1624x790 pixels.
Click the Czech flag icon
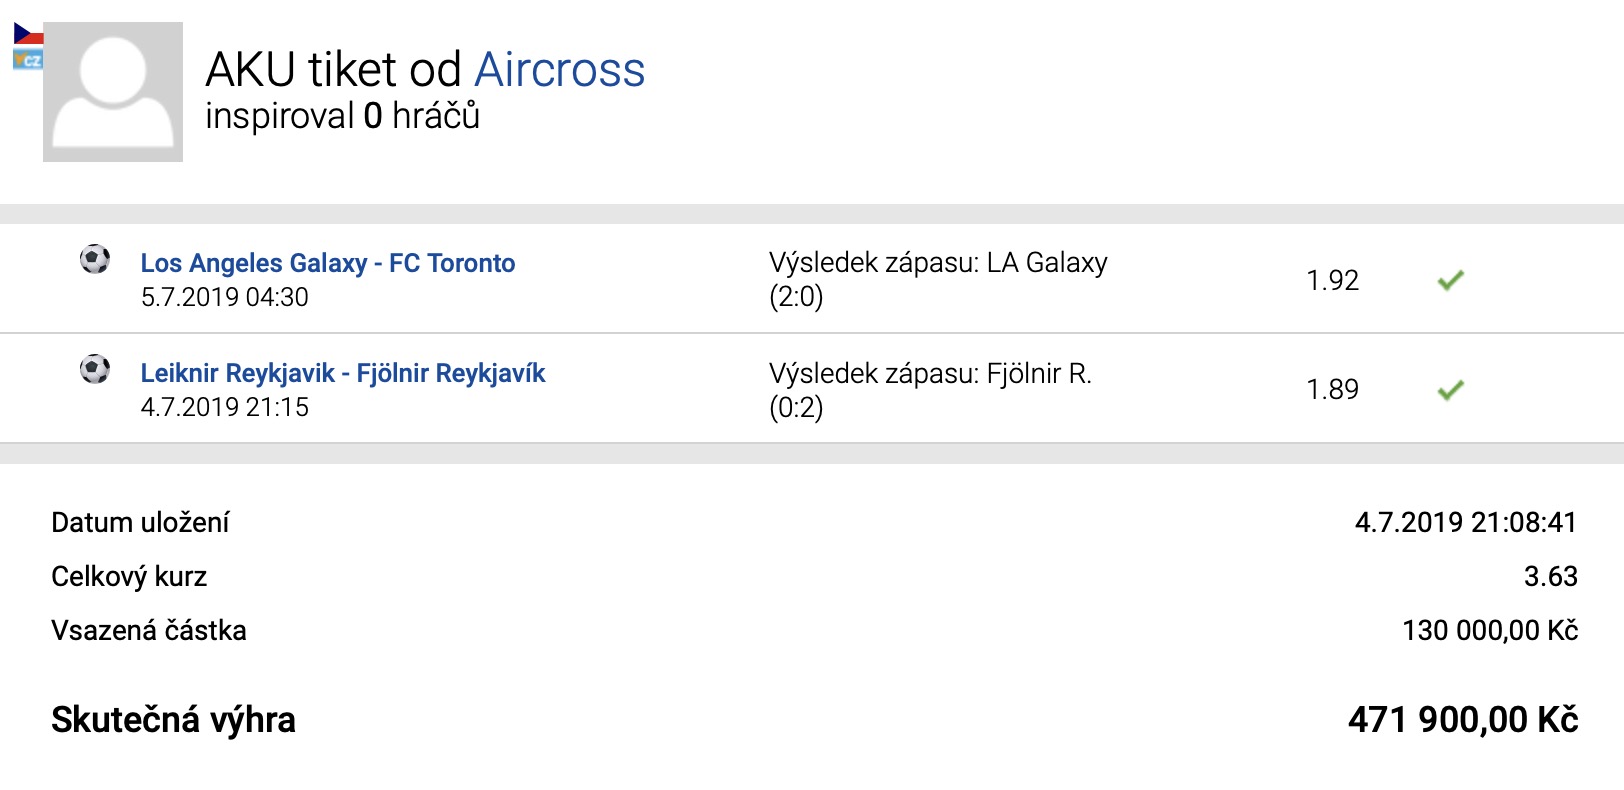point(28,34)
